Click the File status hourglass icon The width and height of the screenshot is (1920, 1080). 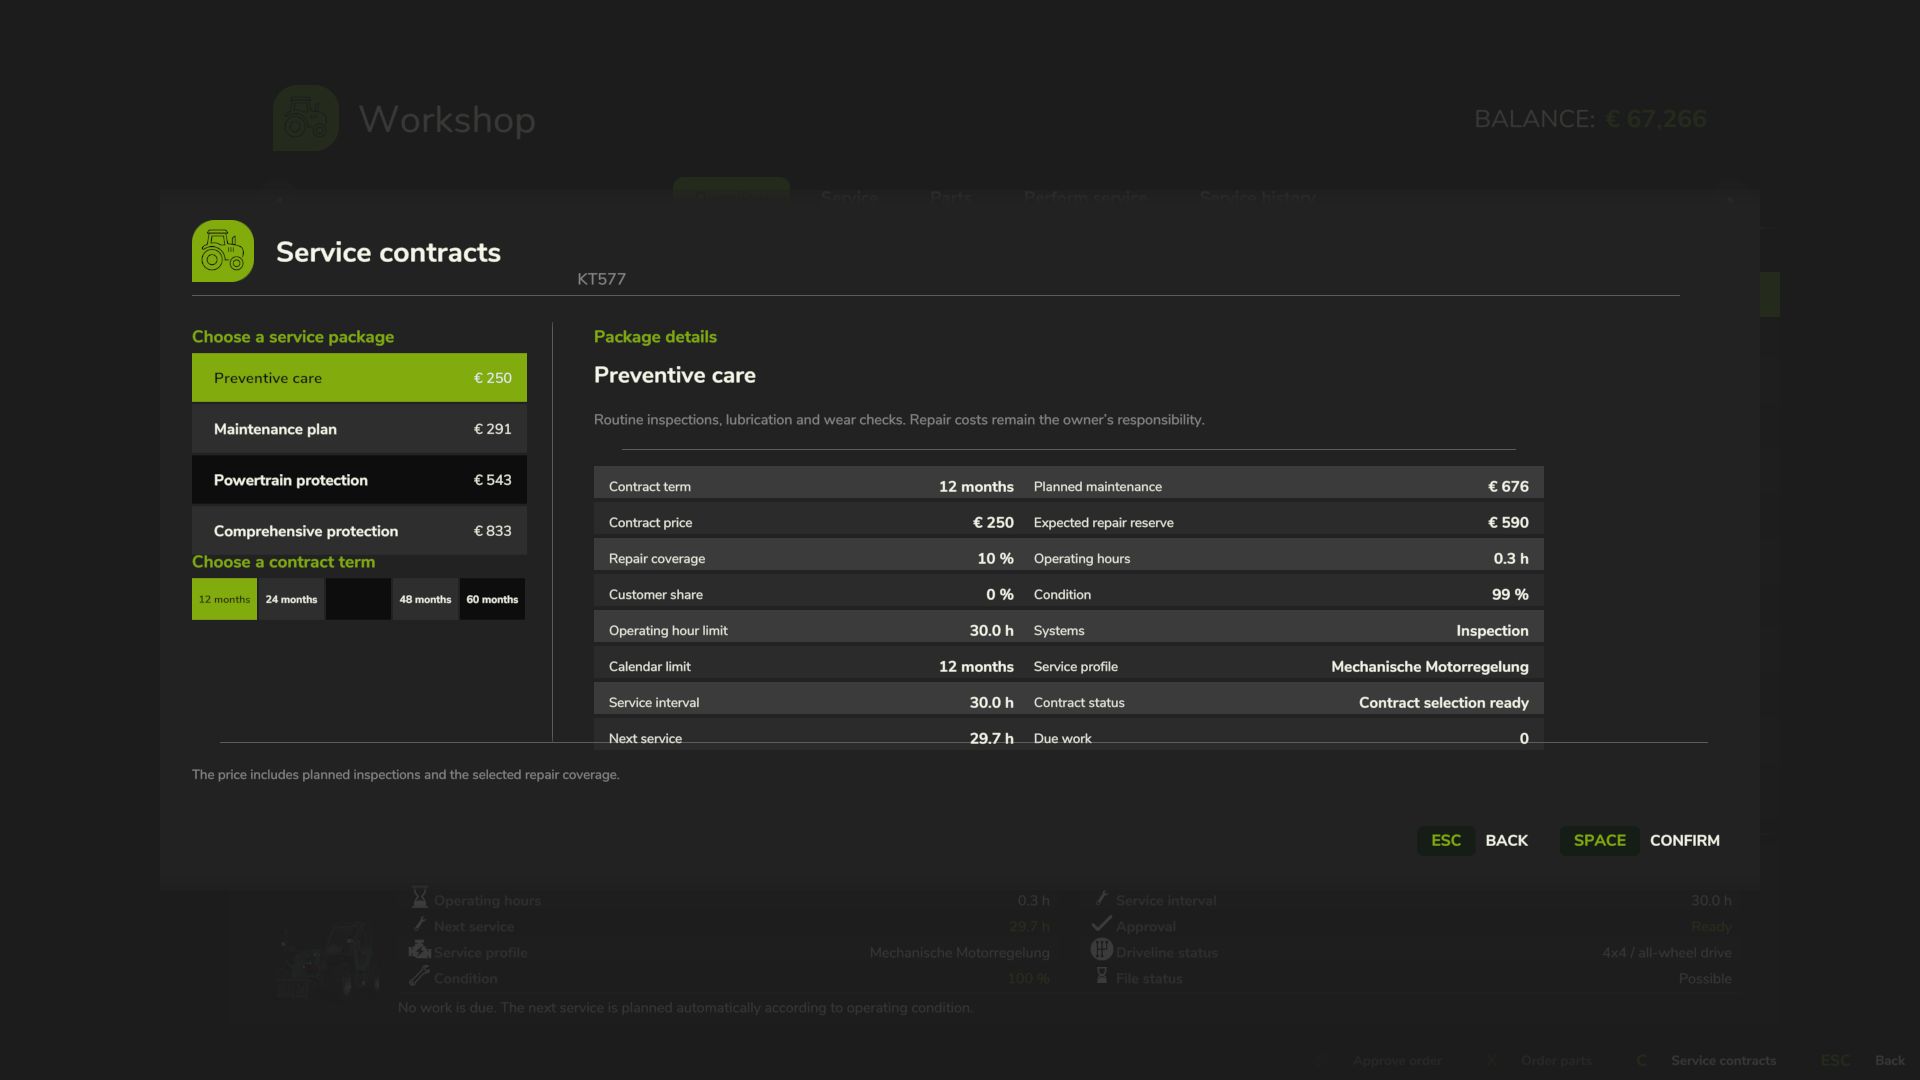tap(1101, 976)
